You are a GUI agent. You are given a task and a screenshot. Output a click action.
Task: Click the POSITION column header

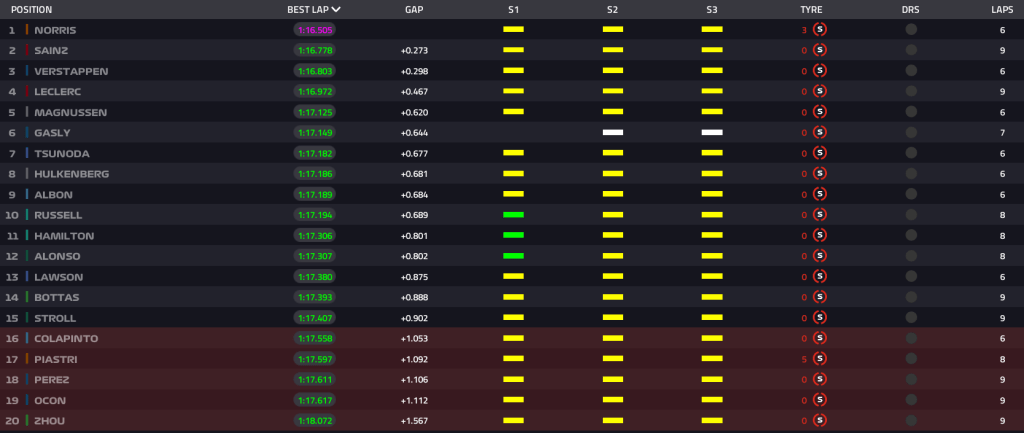[x=31, y=10]
